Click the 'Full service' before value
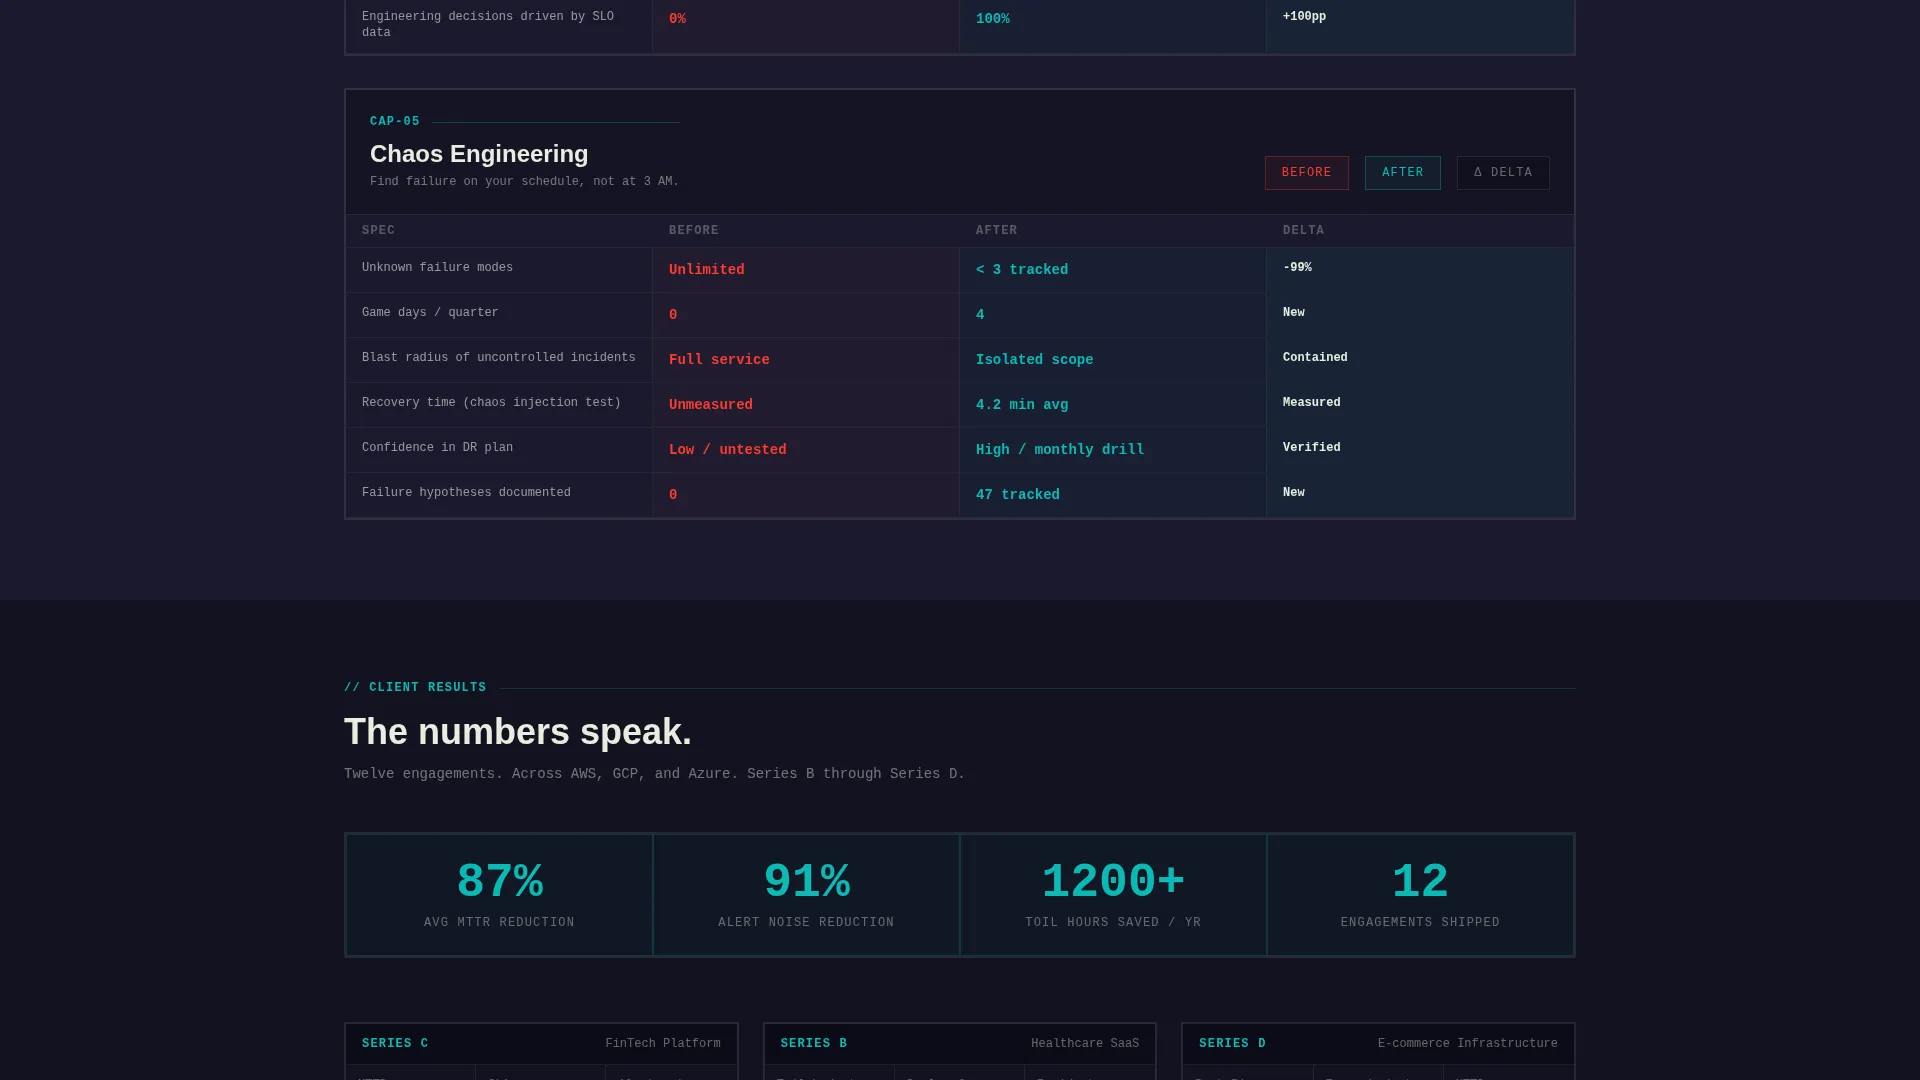Screen dimensions: 1920x1080 (x=719, y=360)
